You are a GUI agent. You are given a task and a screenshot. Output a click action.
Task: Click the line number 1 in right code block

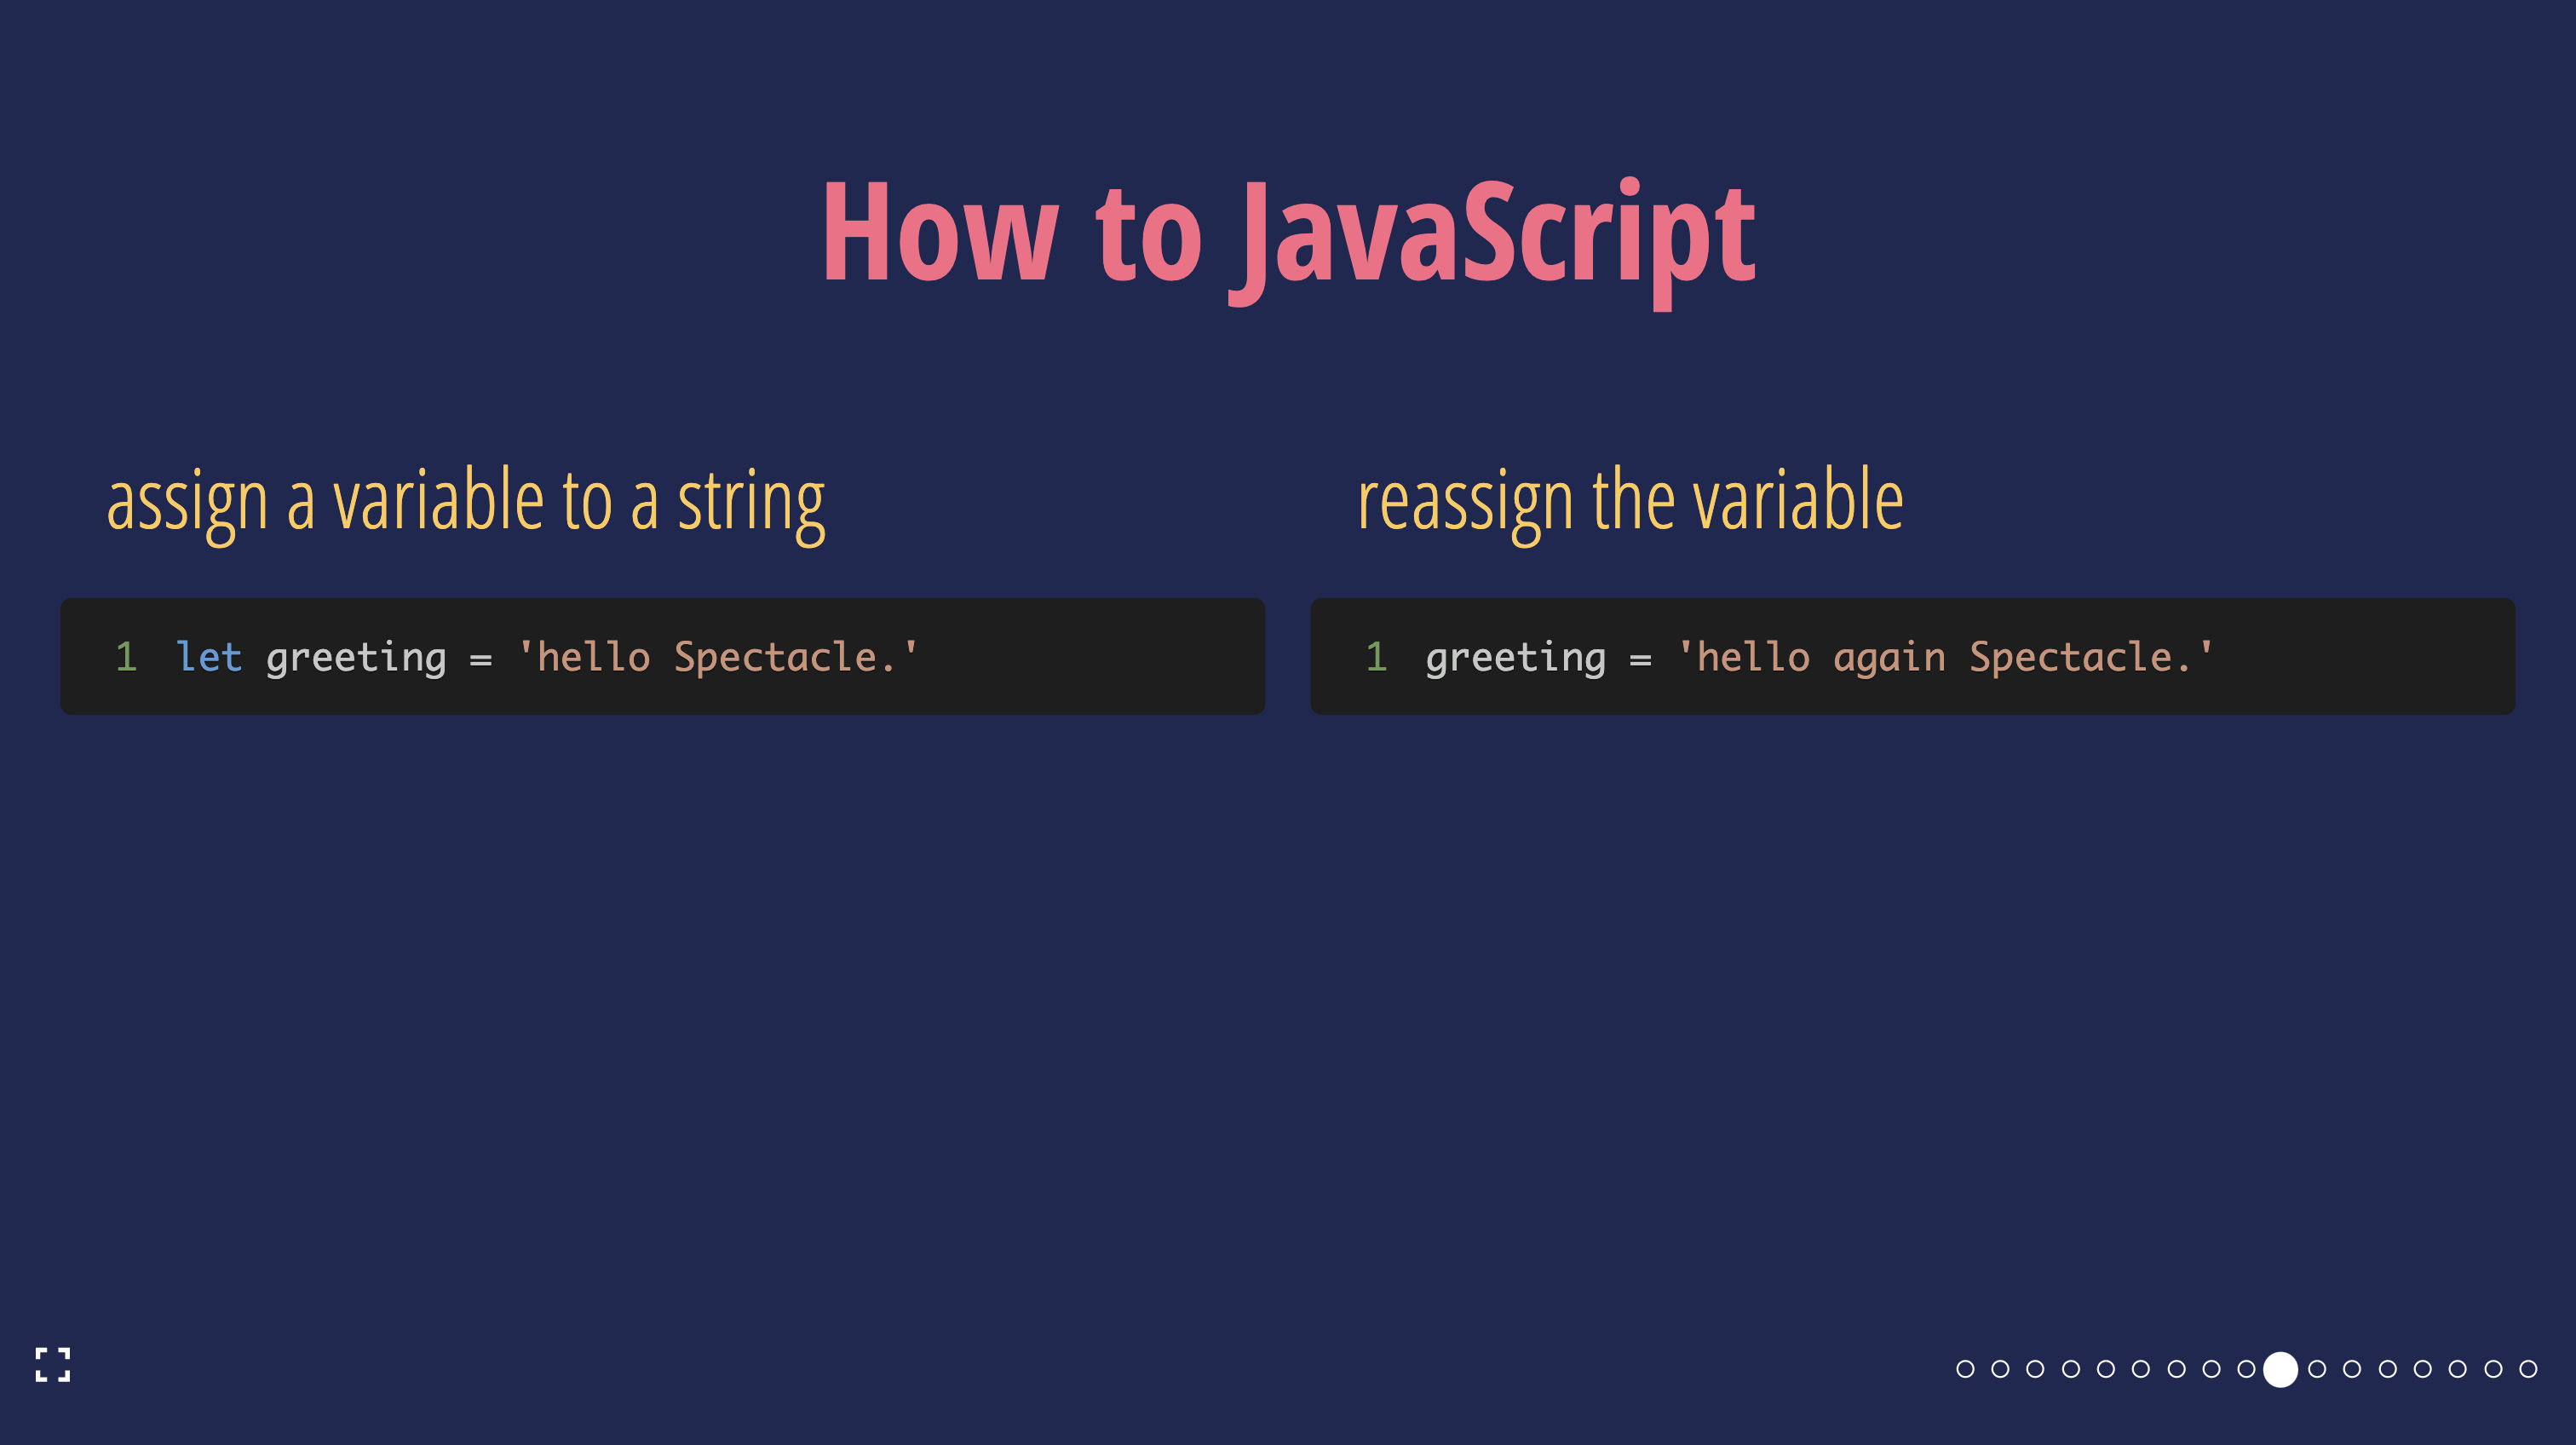pos(1378,657)
